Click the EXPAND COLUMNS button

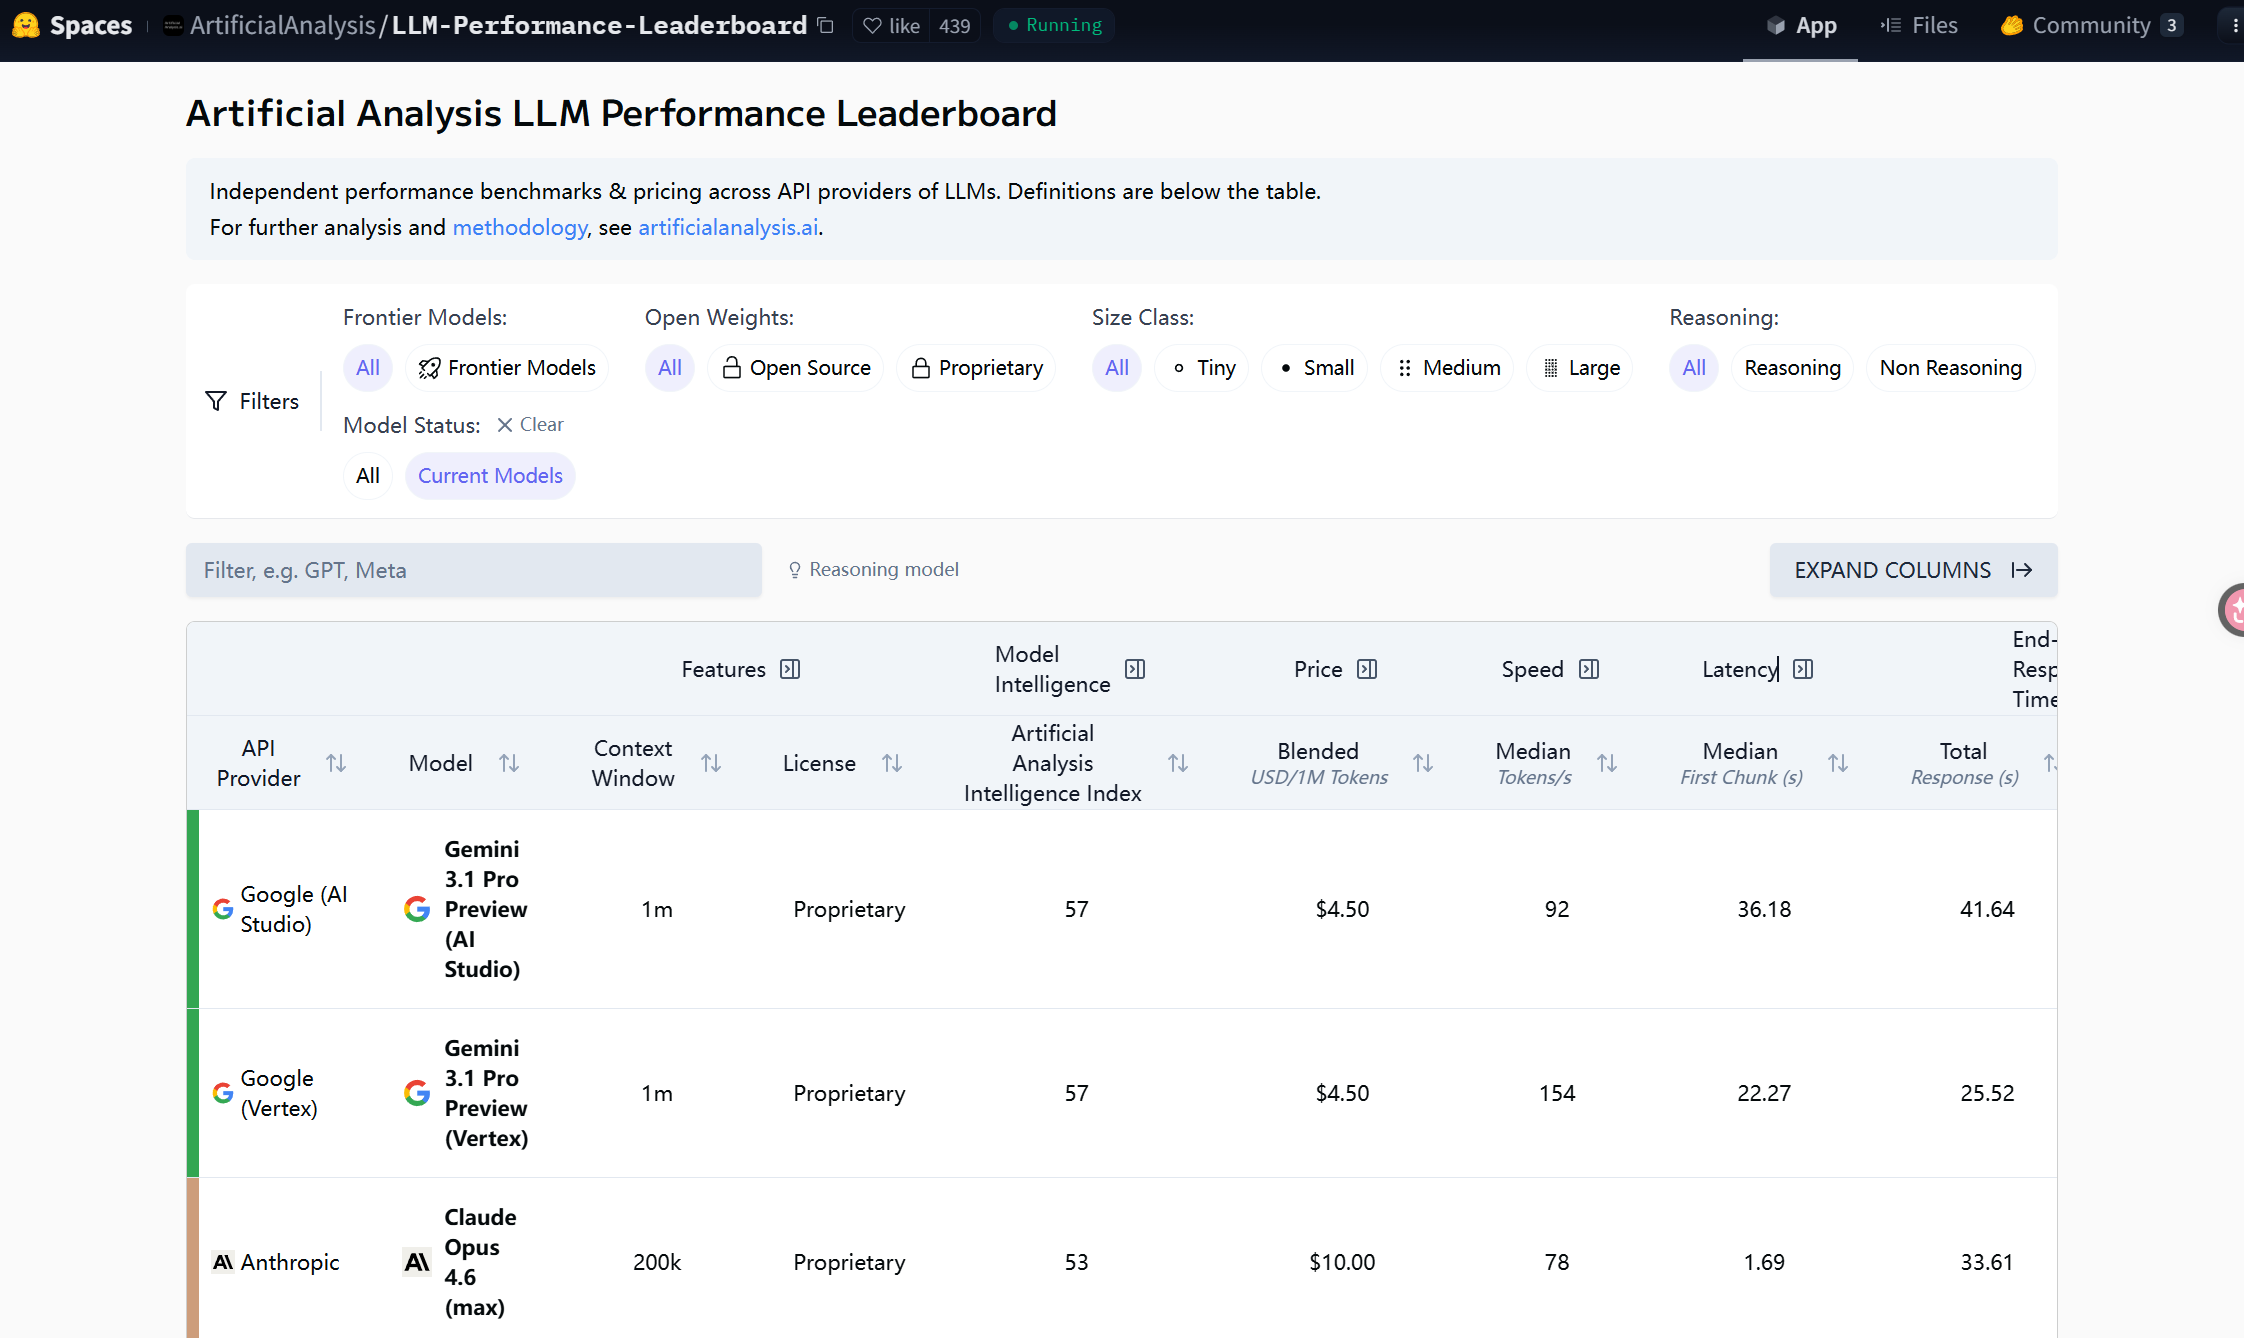click(x=1913, y=570)
